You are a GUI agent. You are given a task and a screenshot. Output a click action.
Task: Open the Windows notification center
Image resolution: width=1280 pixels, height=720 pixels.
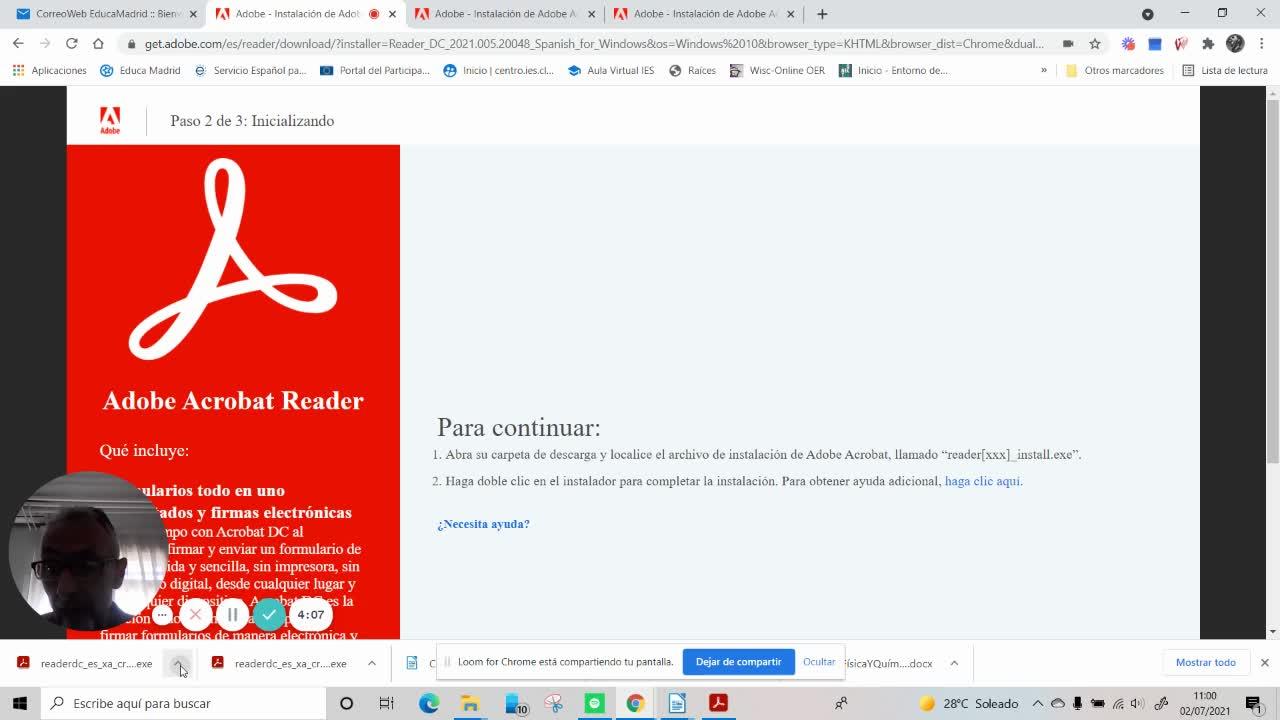1254,703
